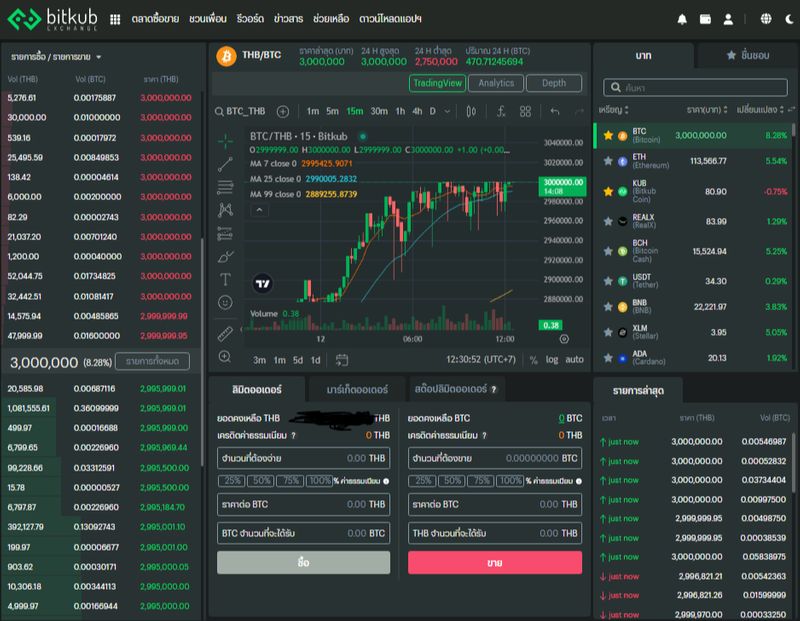The width and height of the screenshot is (800, 621).
Task: Enable log scale below the chart
Action: pos(551,358)
